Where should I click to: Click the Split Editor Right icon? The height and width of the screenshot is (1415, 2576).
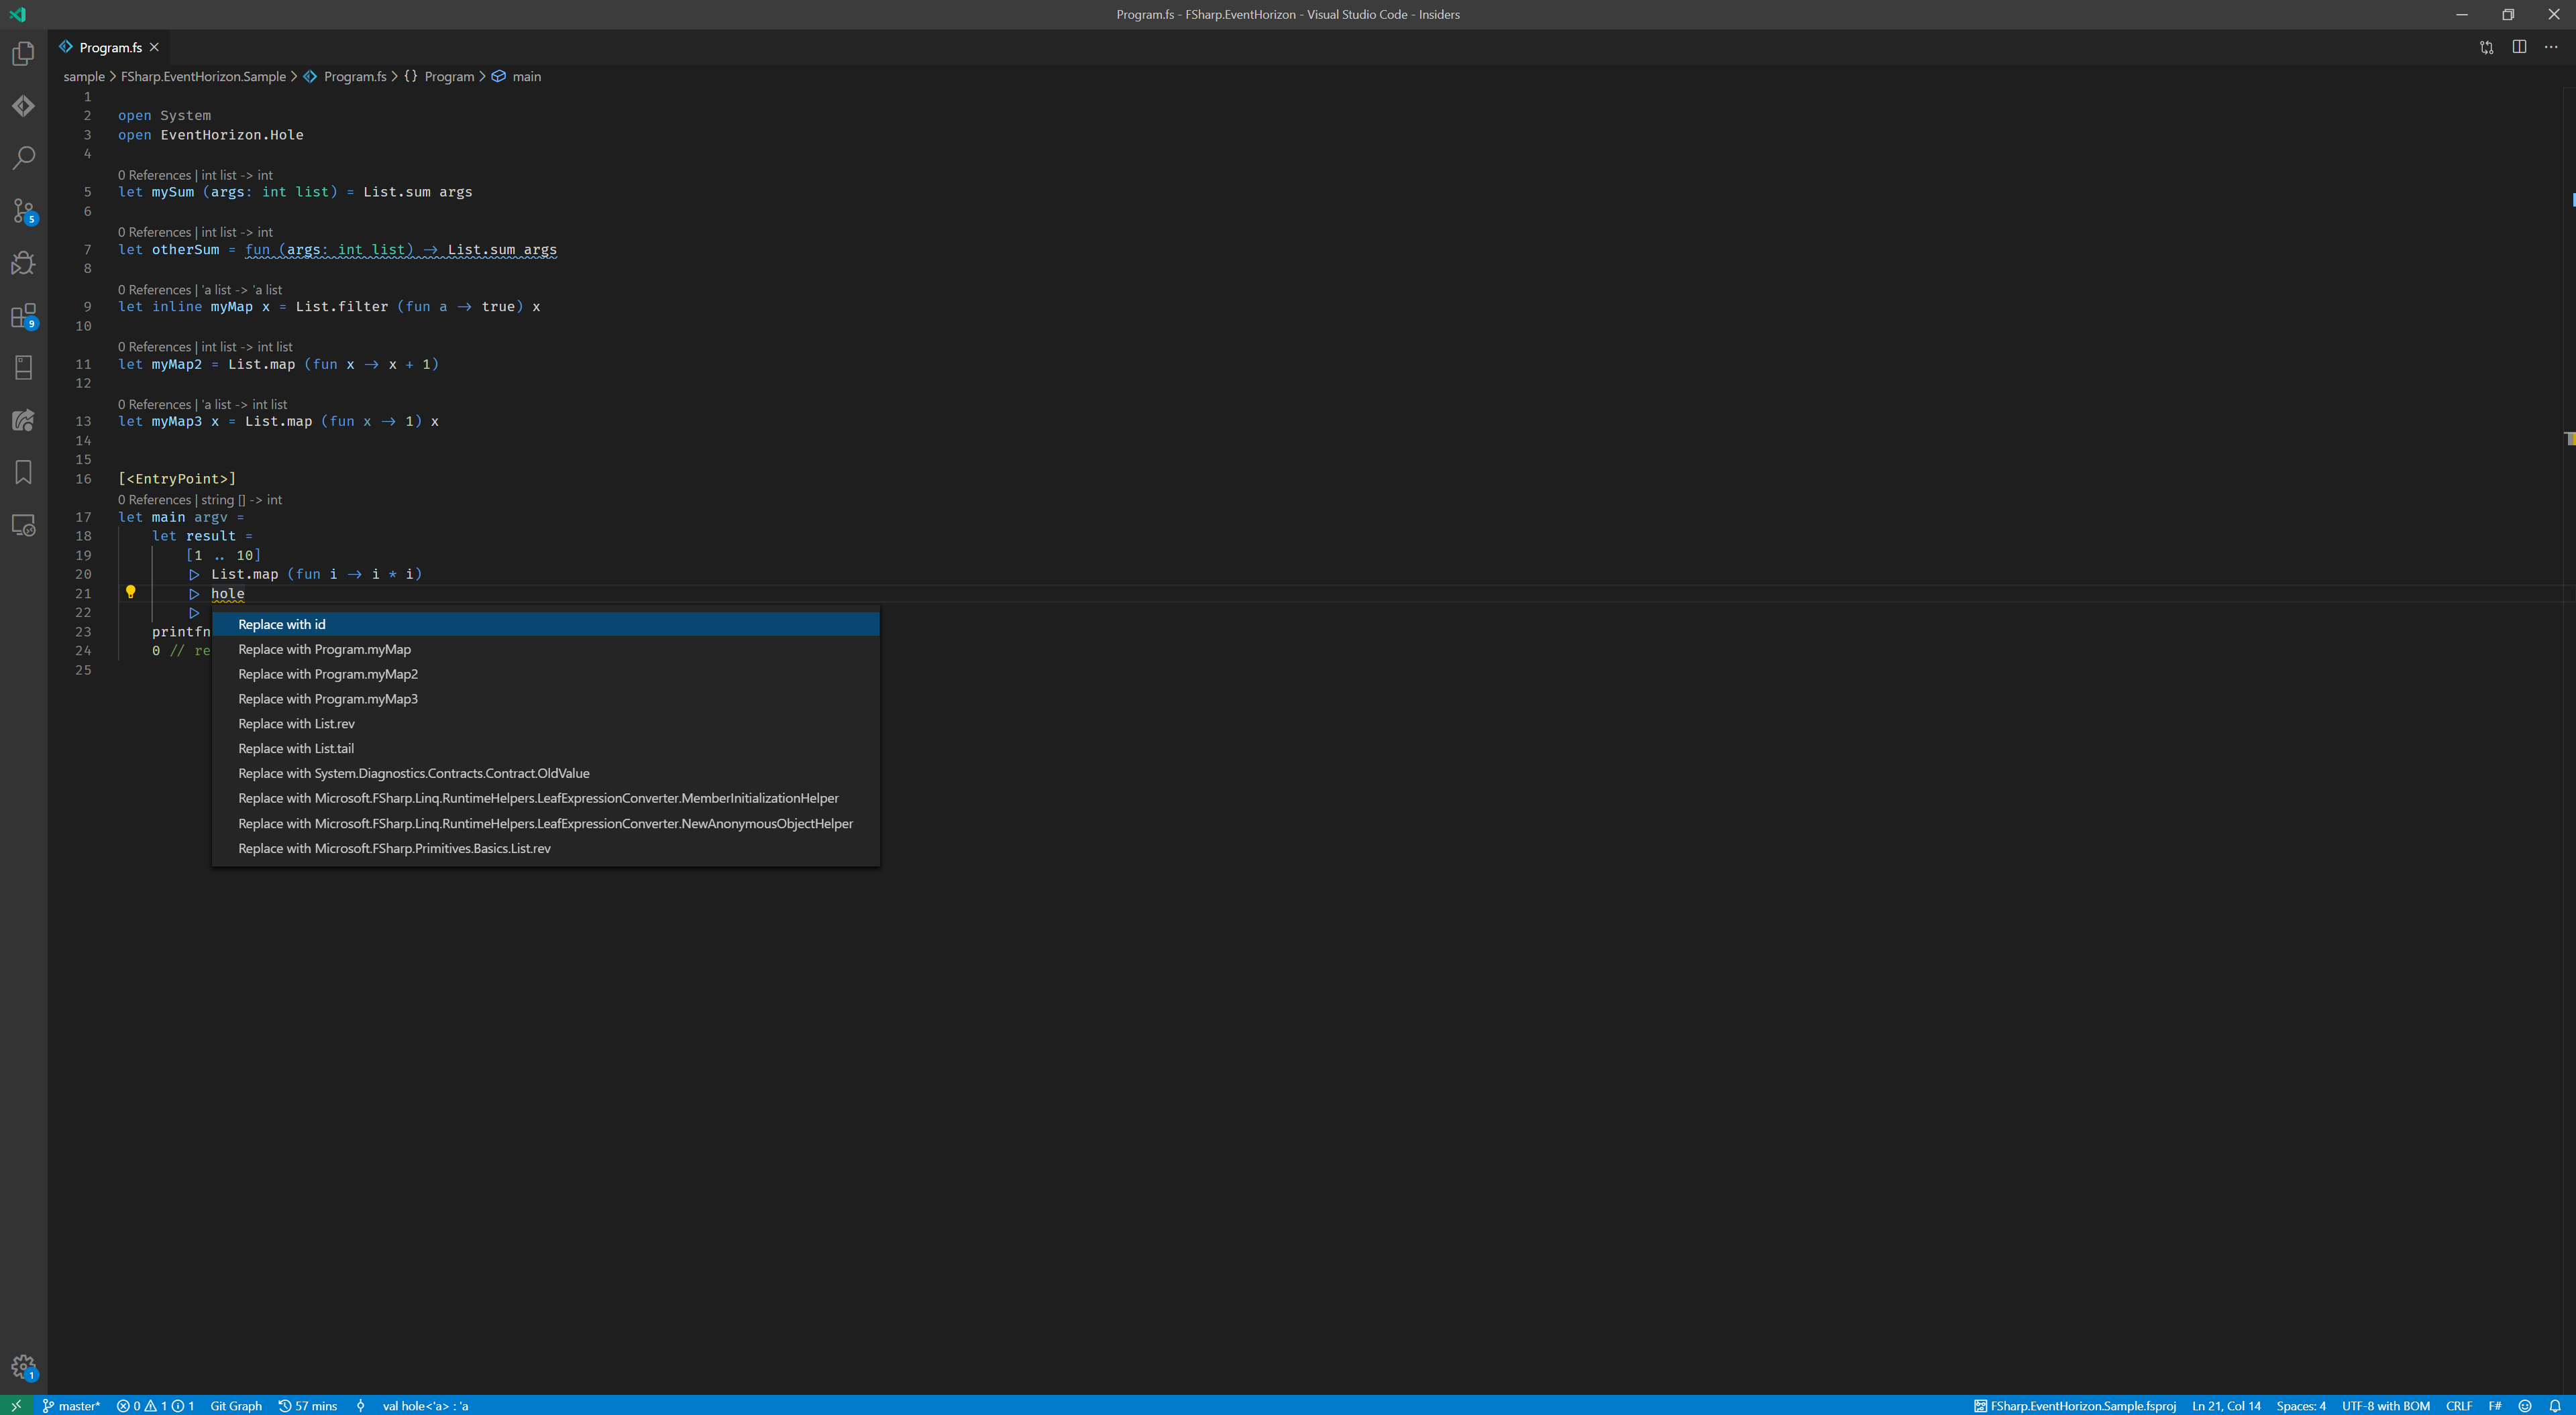click(2519, 47)
